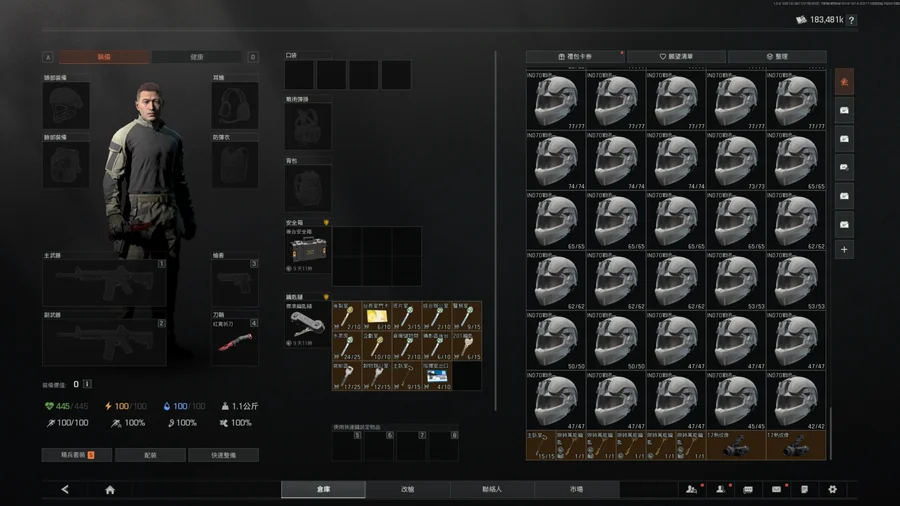Select the yellow door card 6/10

[377, 316]
